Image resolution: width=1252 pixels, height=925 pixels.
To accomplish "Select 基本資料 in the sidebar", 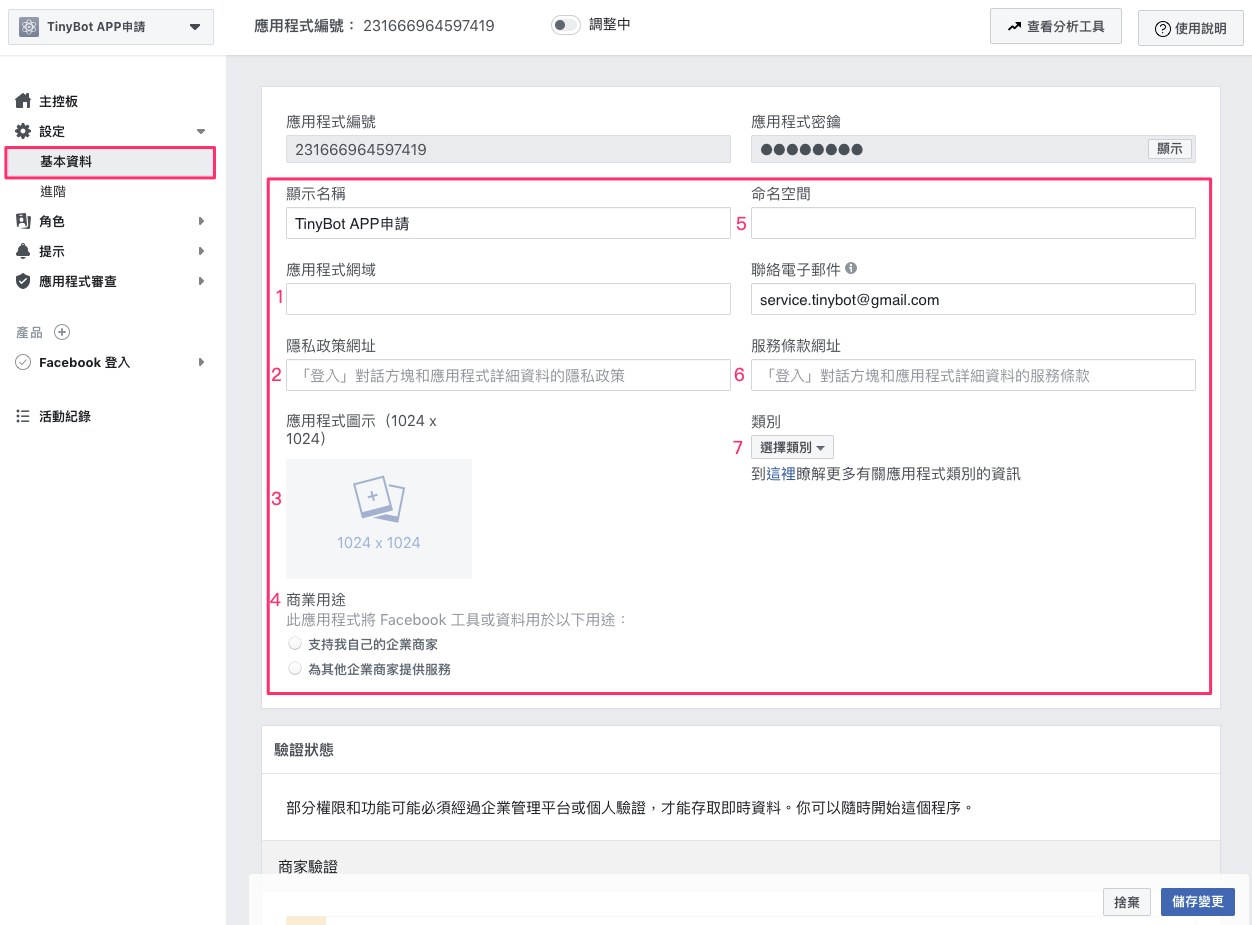I will pos(66,162).
